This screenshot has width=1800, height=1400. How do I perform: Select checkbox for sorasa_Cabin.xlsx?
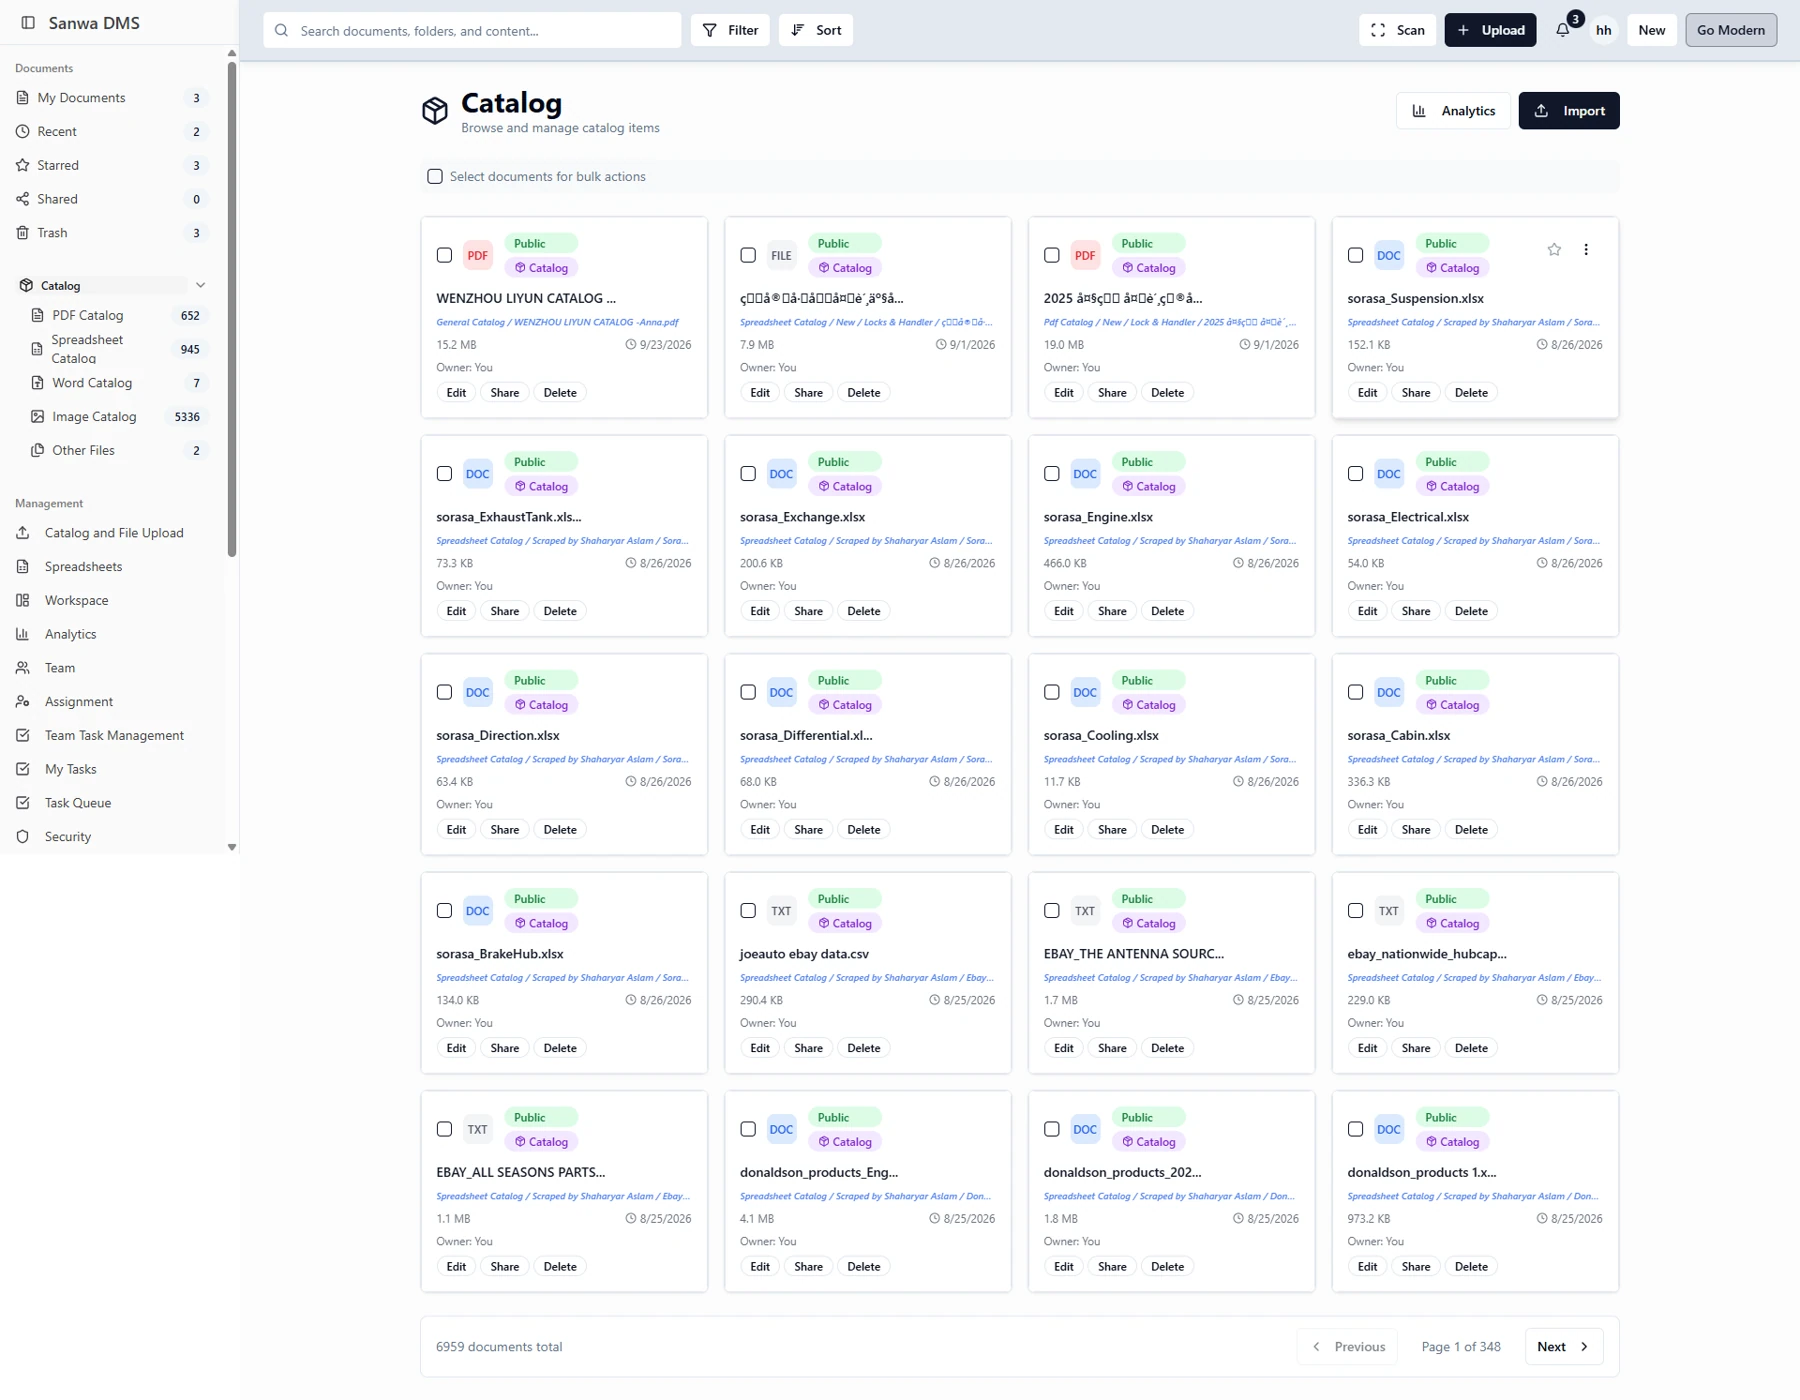(1356, 692)
